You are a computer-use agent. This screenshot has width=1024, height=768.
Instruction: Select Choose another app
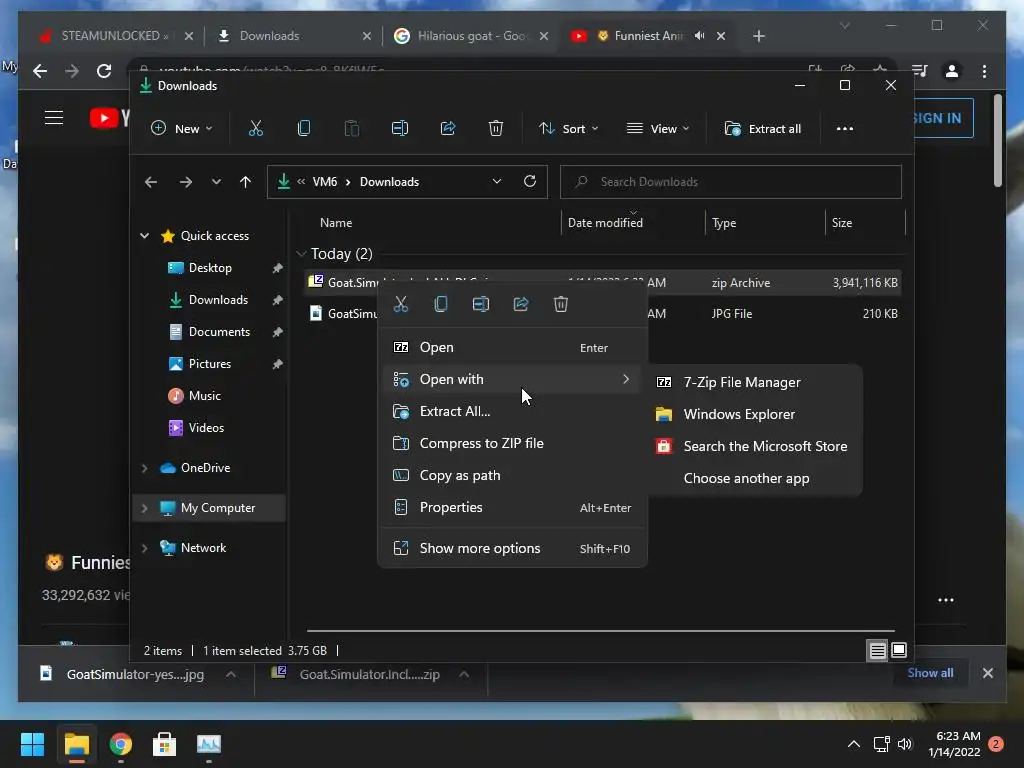pos(756,479)
